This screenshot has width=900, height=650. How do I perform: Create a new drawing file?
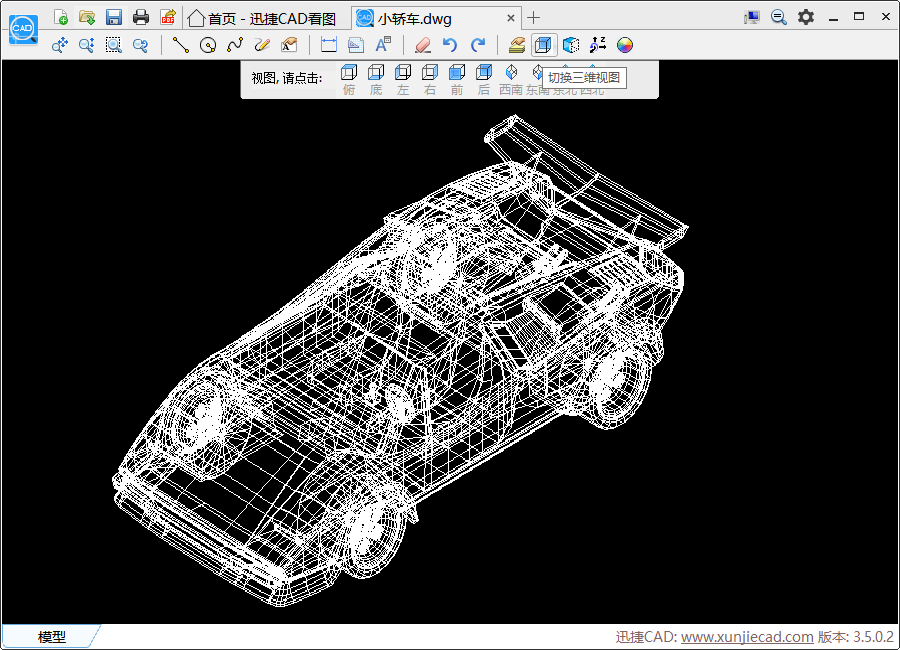tap(60, 17)
